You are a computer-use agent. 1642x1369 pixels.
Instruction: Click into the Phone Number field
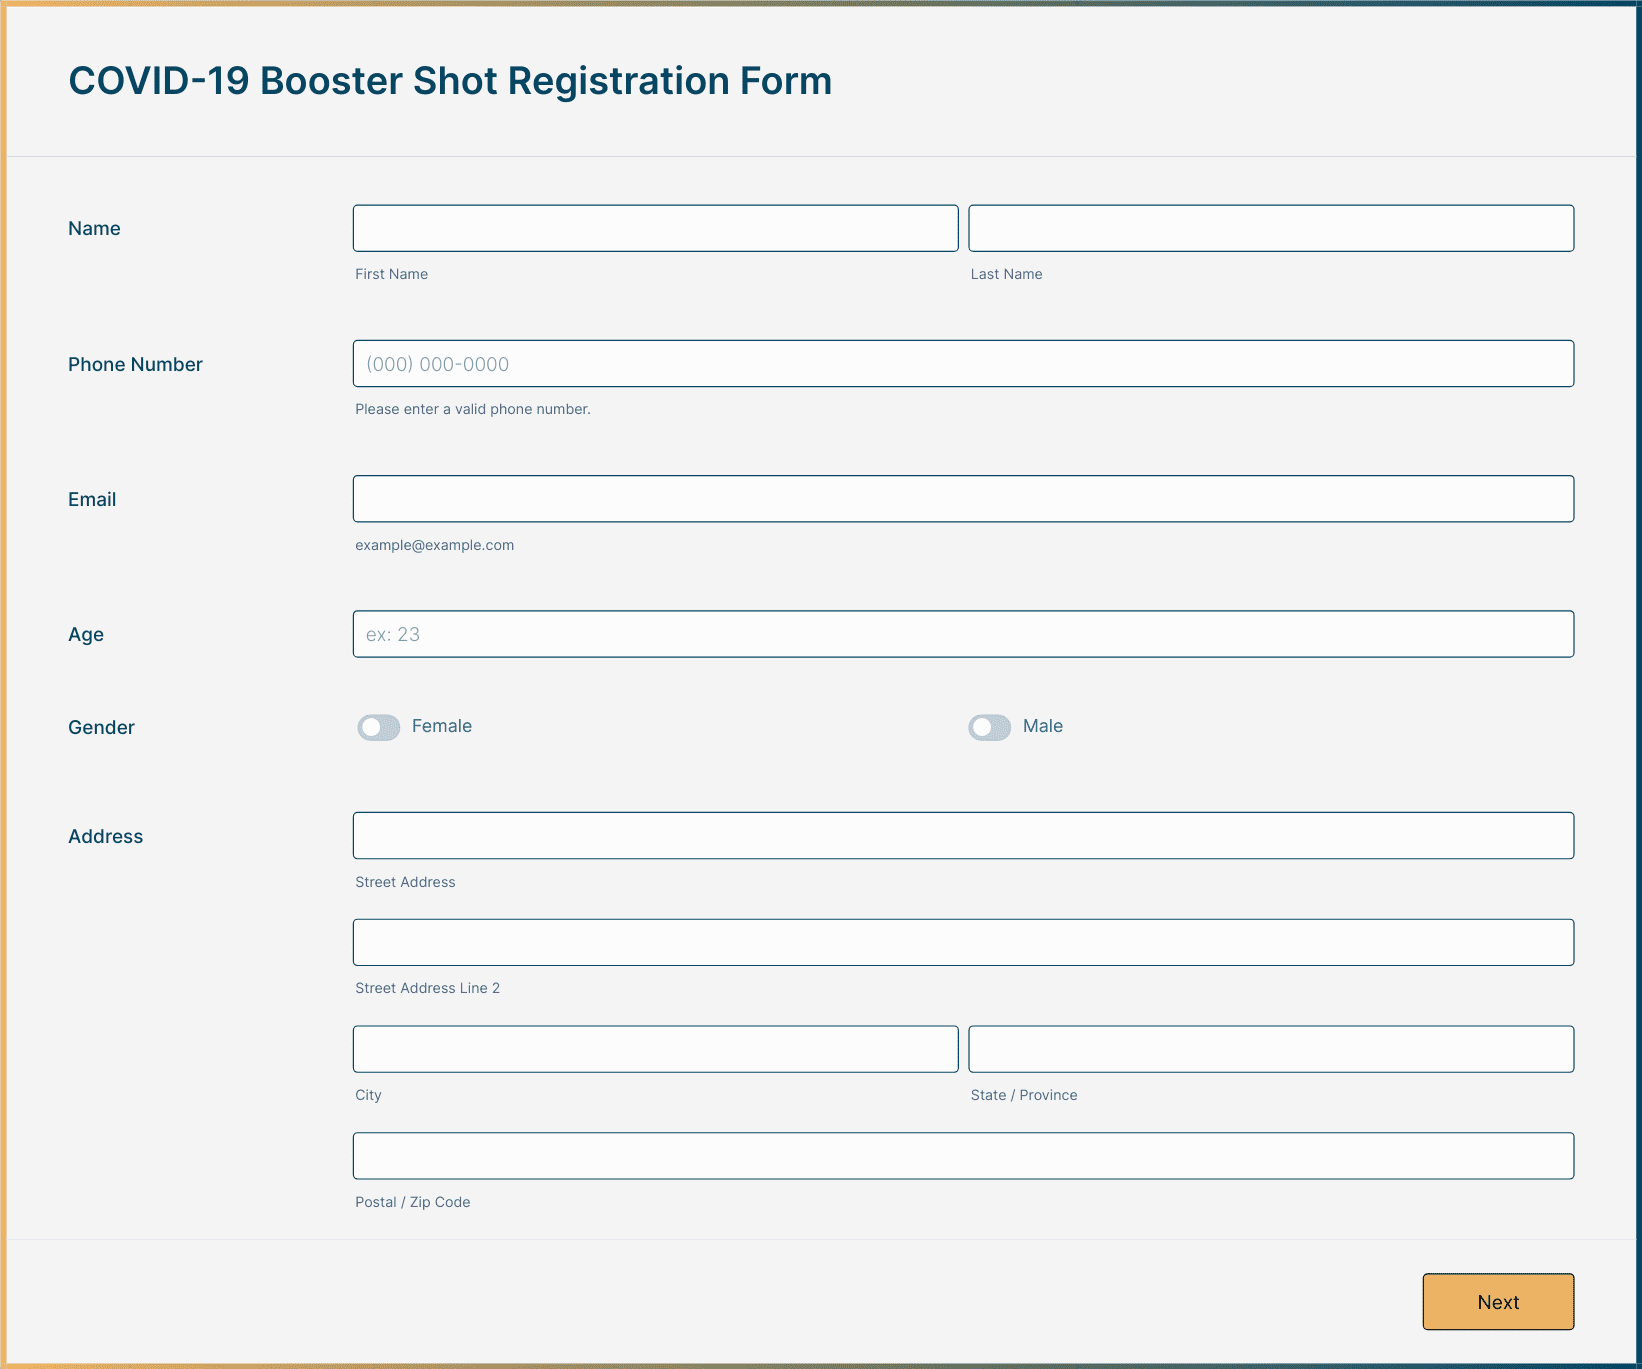point(963,364)
